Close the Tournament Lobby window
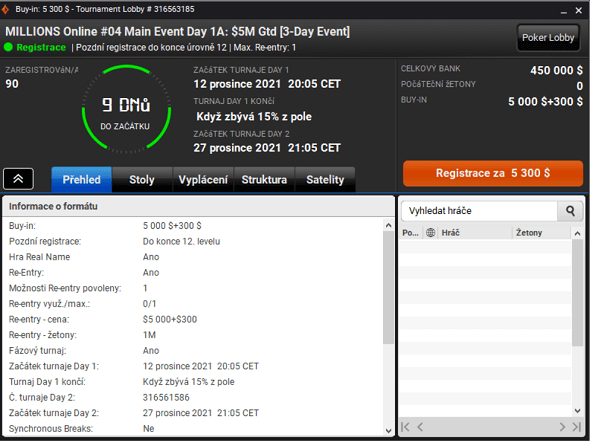590x441 pixels. [579, 11]
